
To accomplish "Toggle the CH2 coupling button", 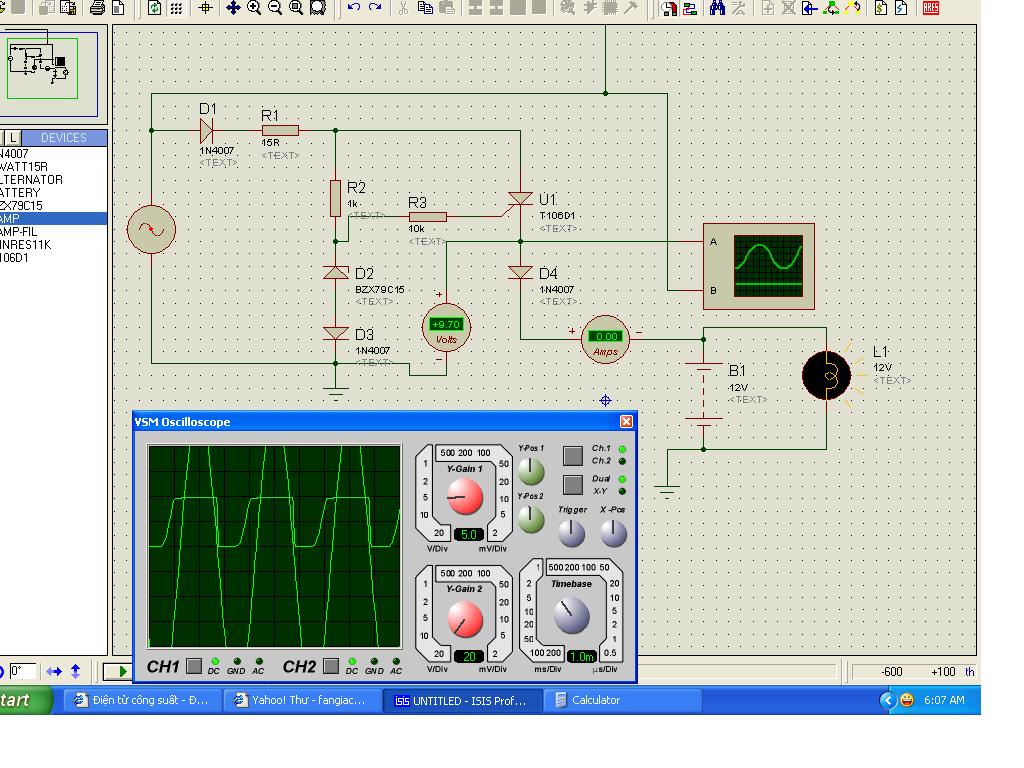I will tap(330, 665).
